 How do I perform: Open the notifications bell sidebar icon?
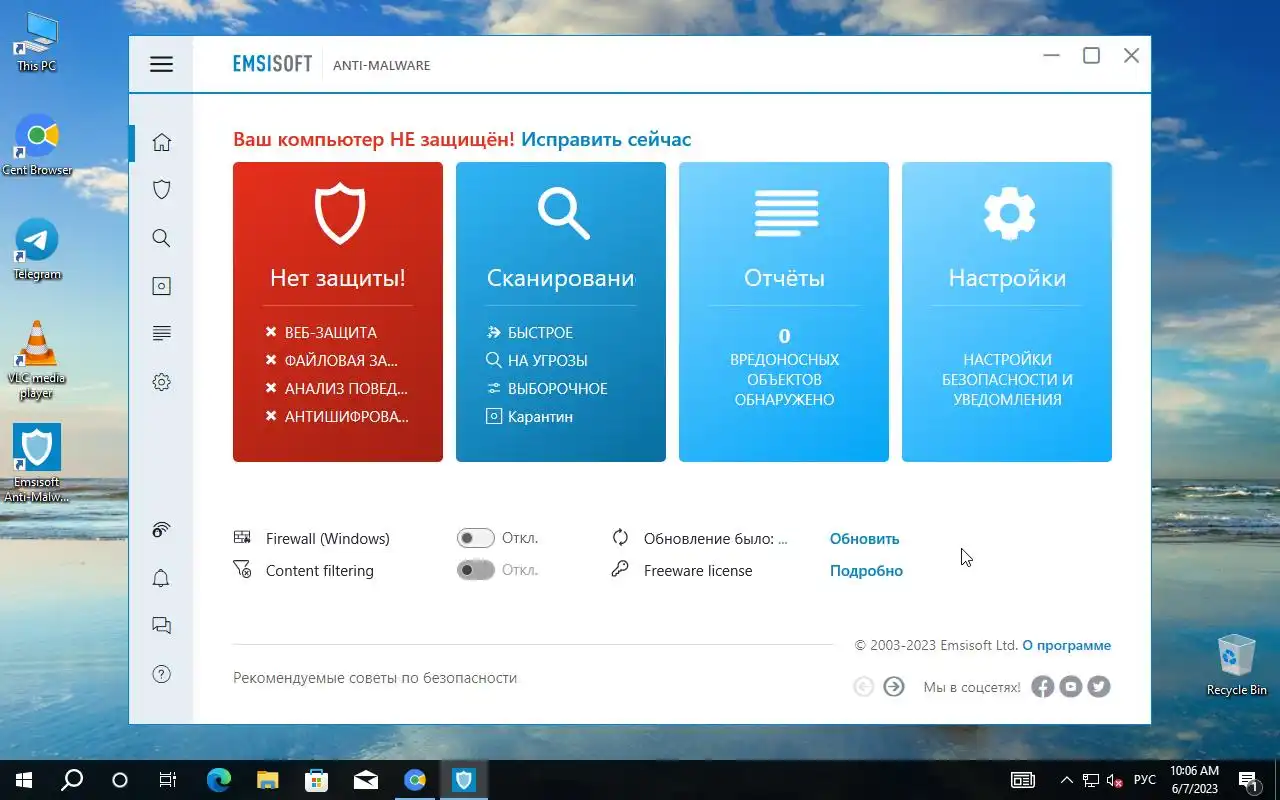161,578
